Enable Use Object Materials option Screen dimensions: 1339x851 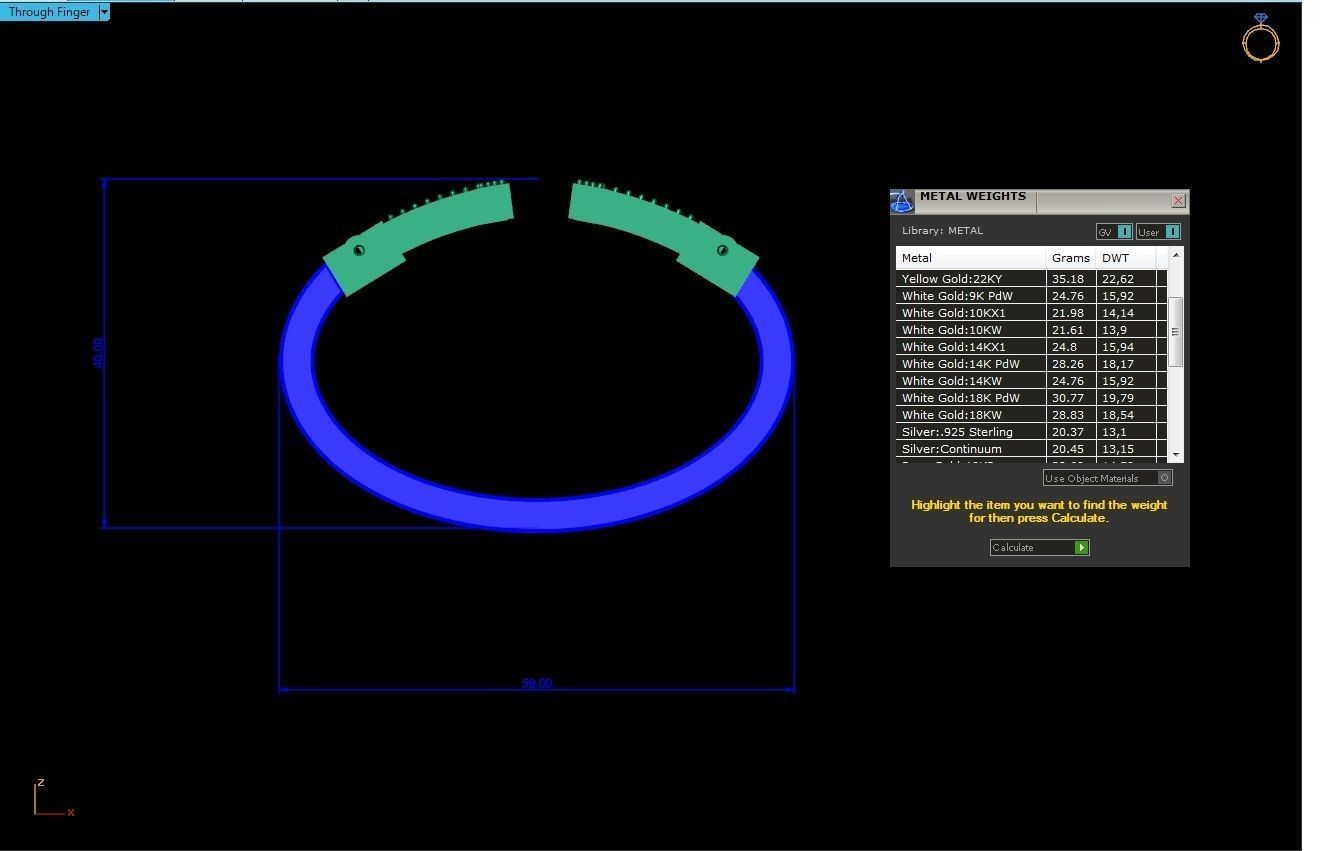click(x=1107, y=478)
